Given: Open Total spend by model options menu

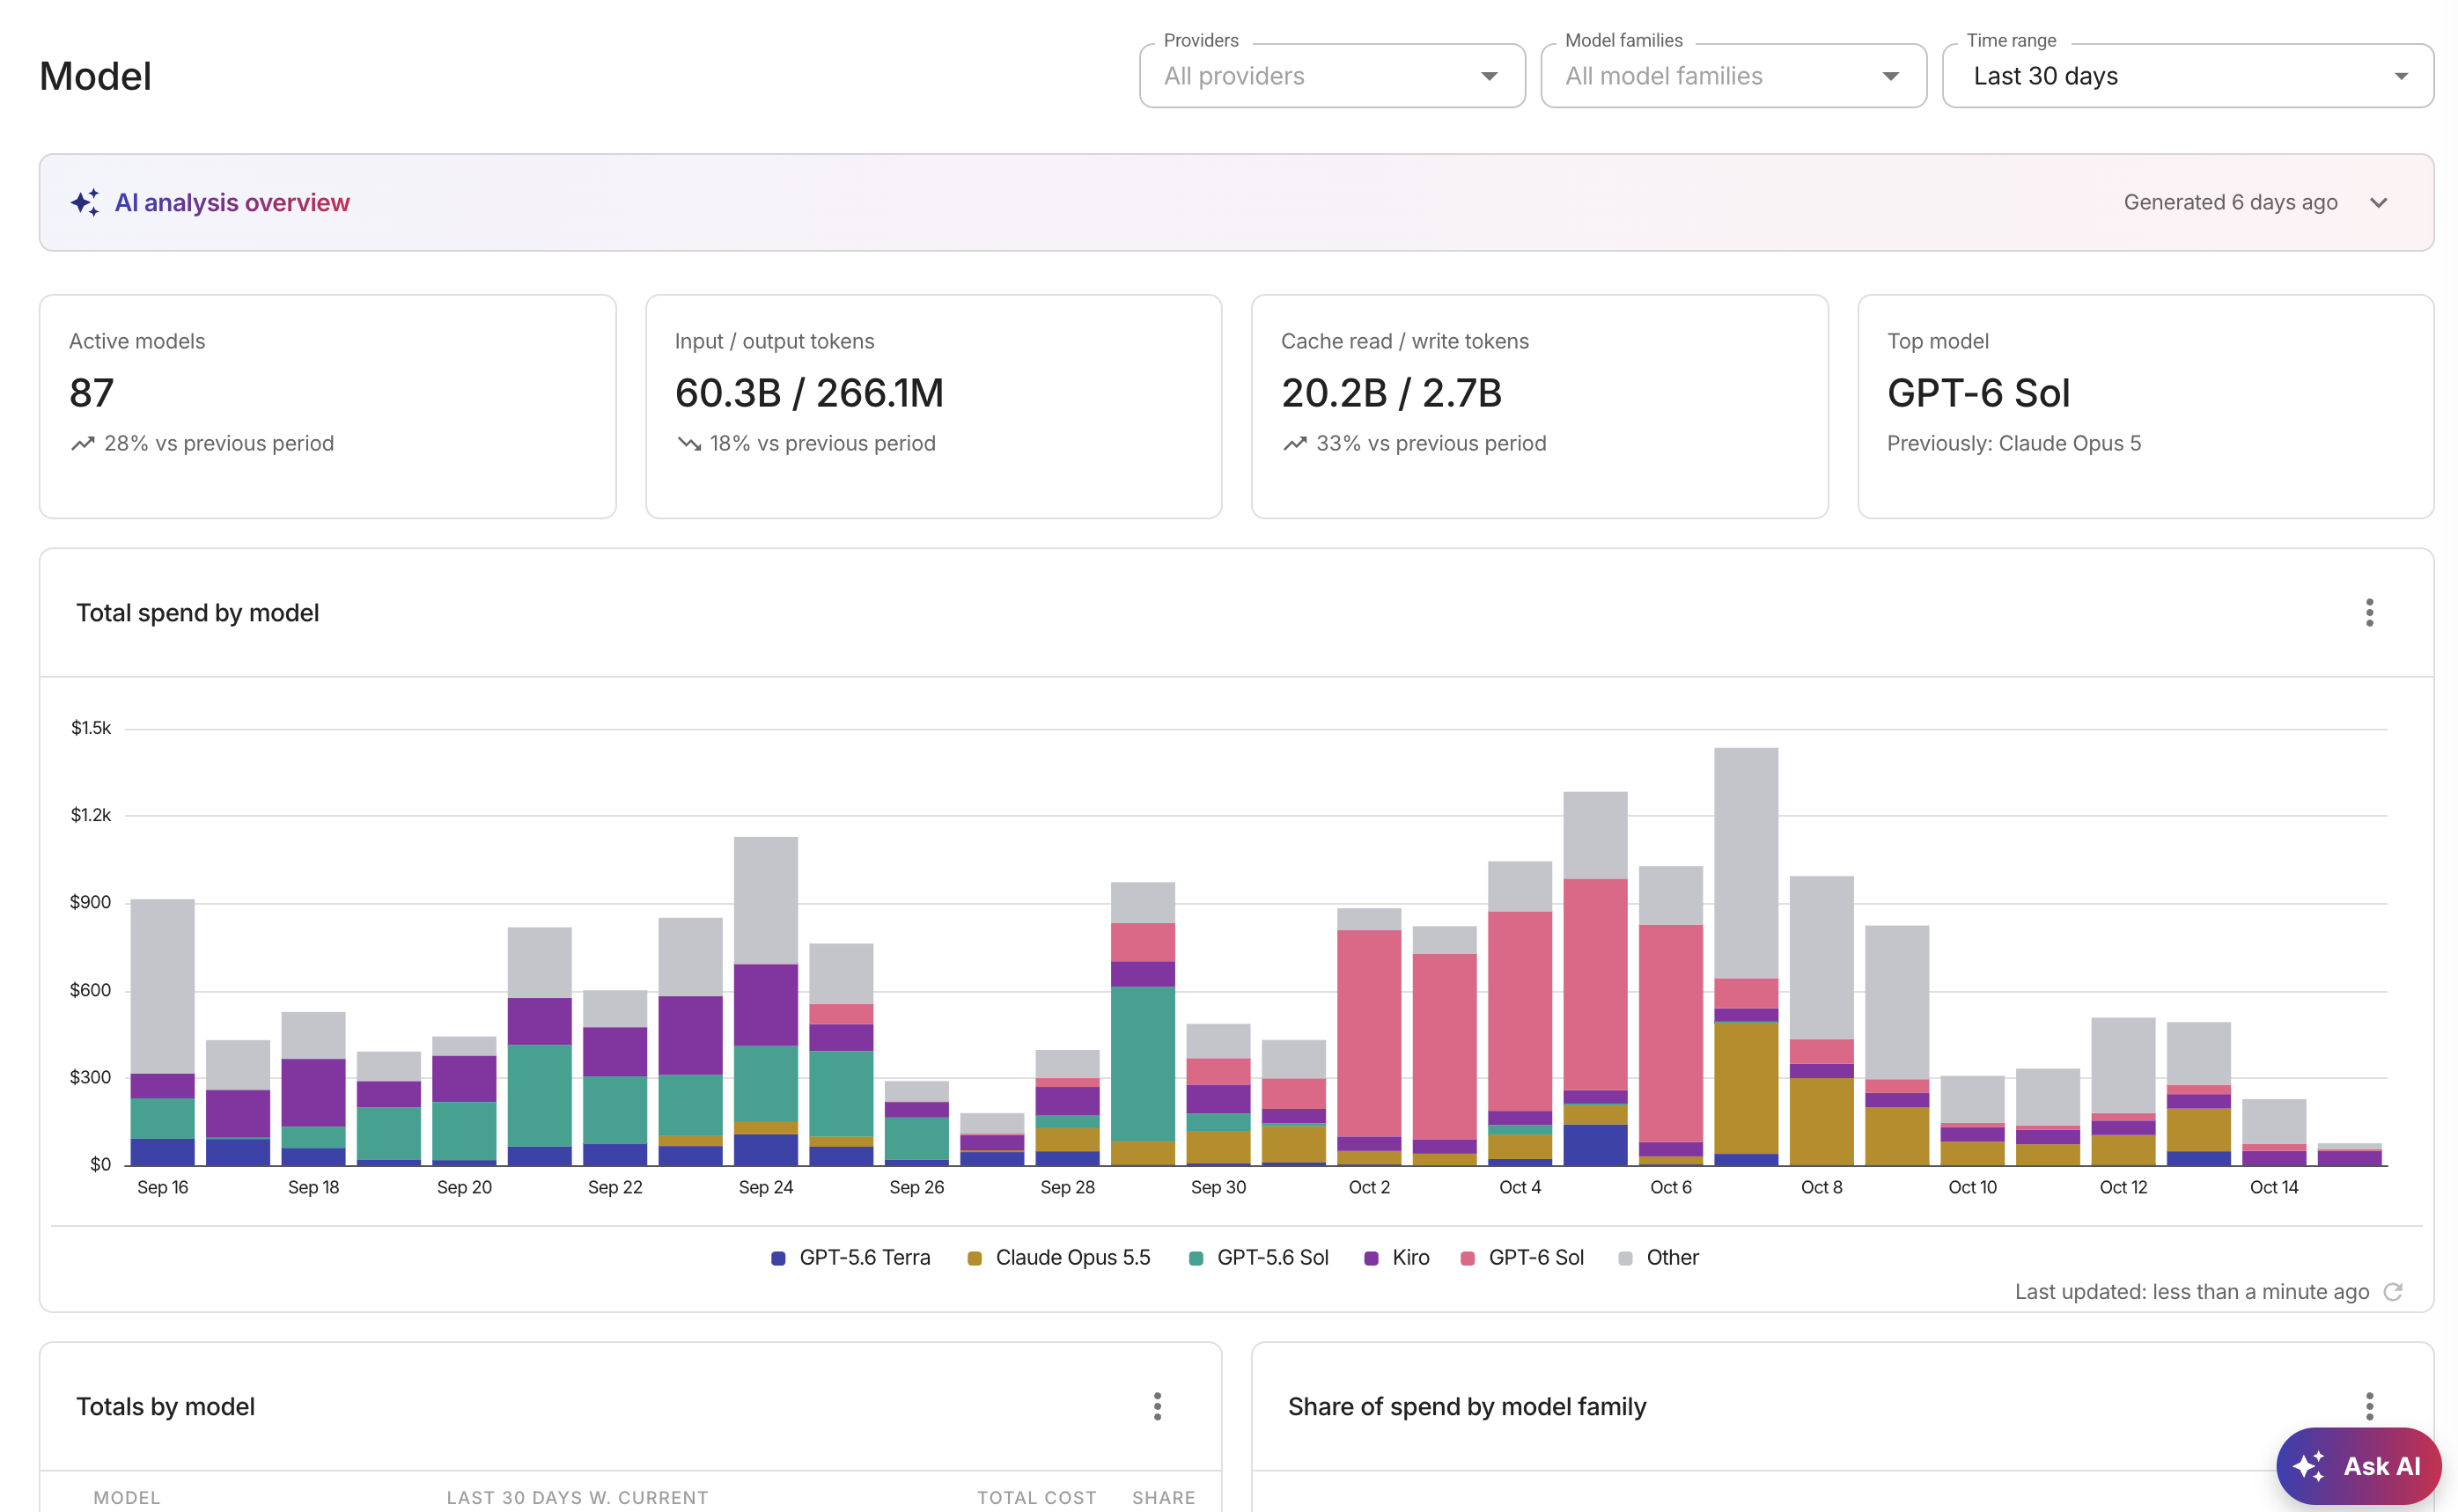Looking at the screenshot, I should click(x=2369, y=612).
